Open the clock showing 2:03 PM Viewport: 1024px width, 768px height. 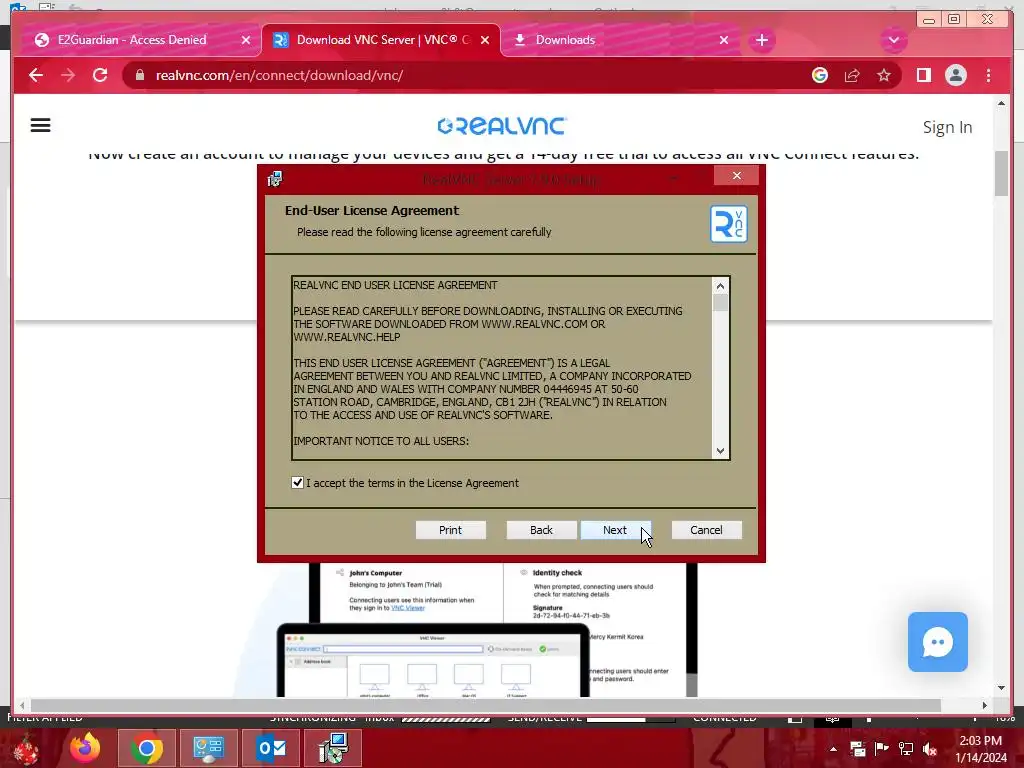(x=980, y=749)
